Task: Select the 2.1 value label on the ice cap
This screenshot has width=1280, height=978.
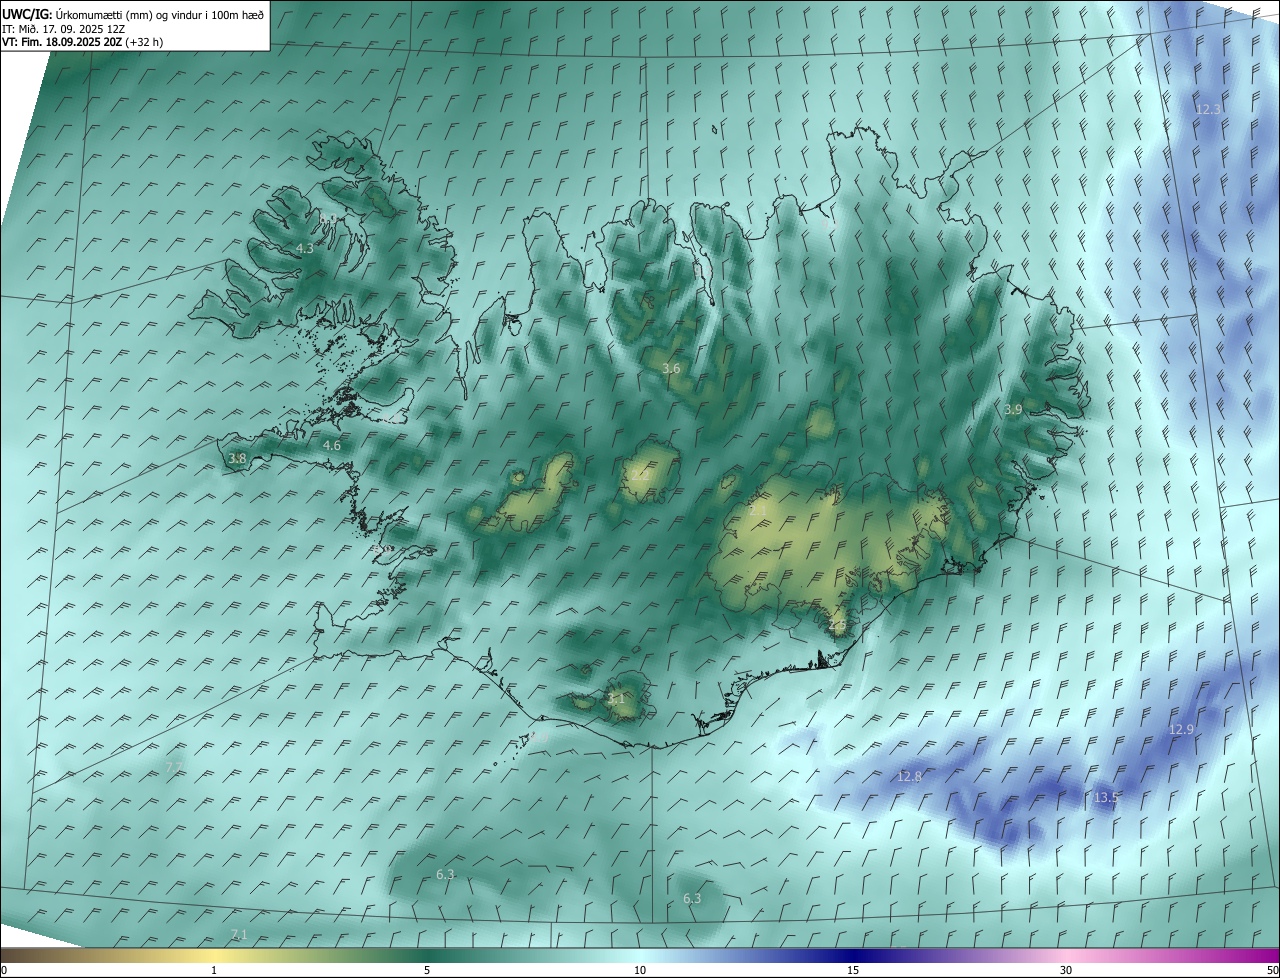Action: pyautogui.click(x=757, y=510)
